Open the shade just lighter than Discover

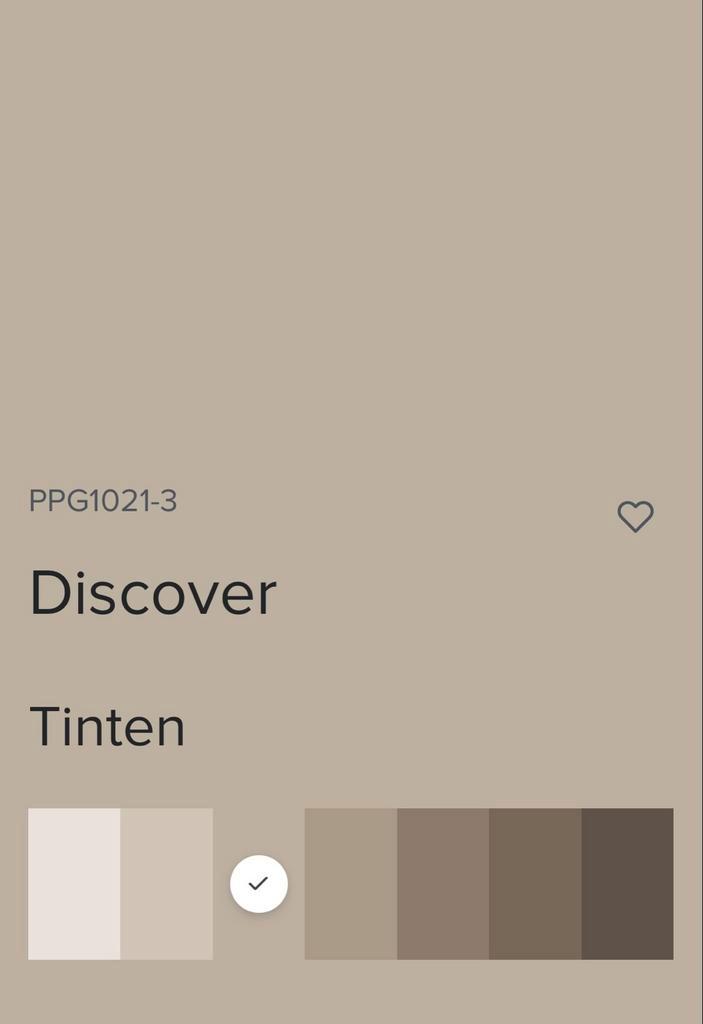(167, 884)
